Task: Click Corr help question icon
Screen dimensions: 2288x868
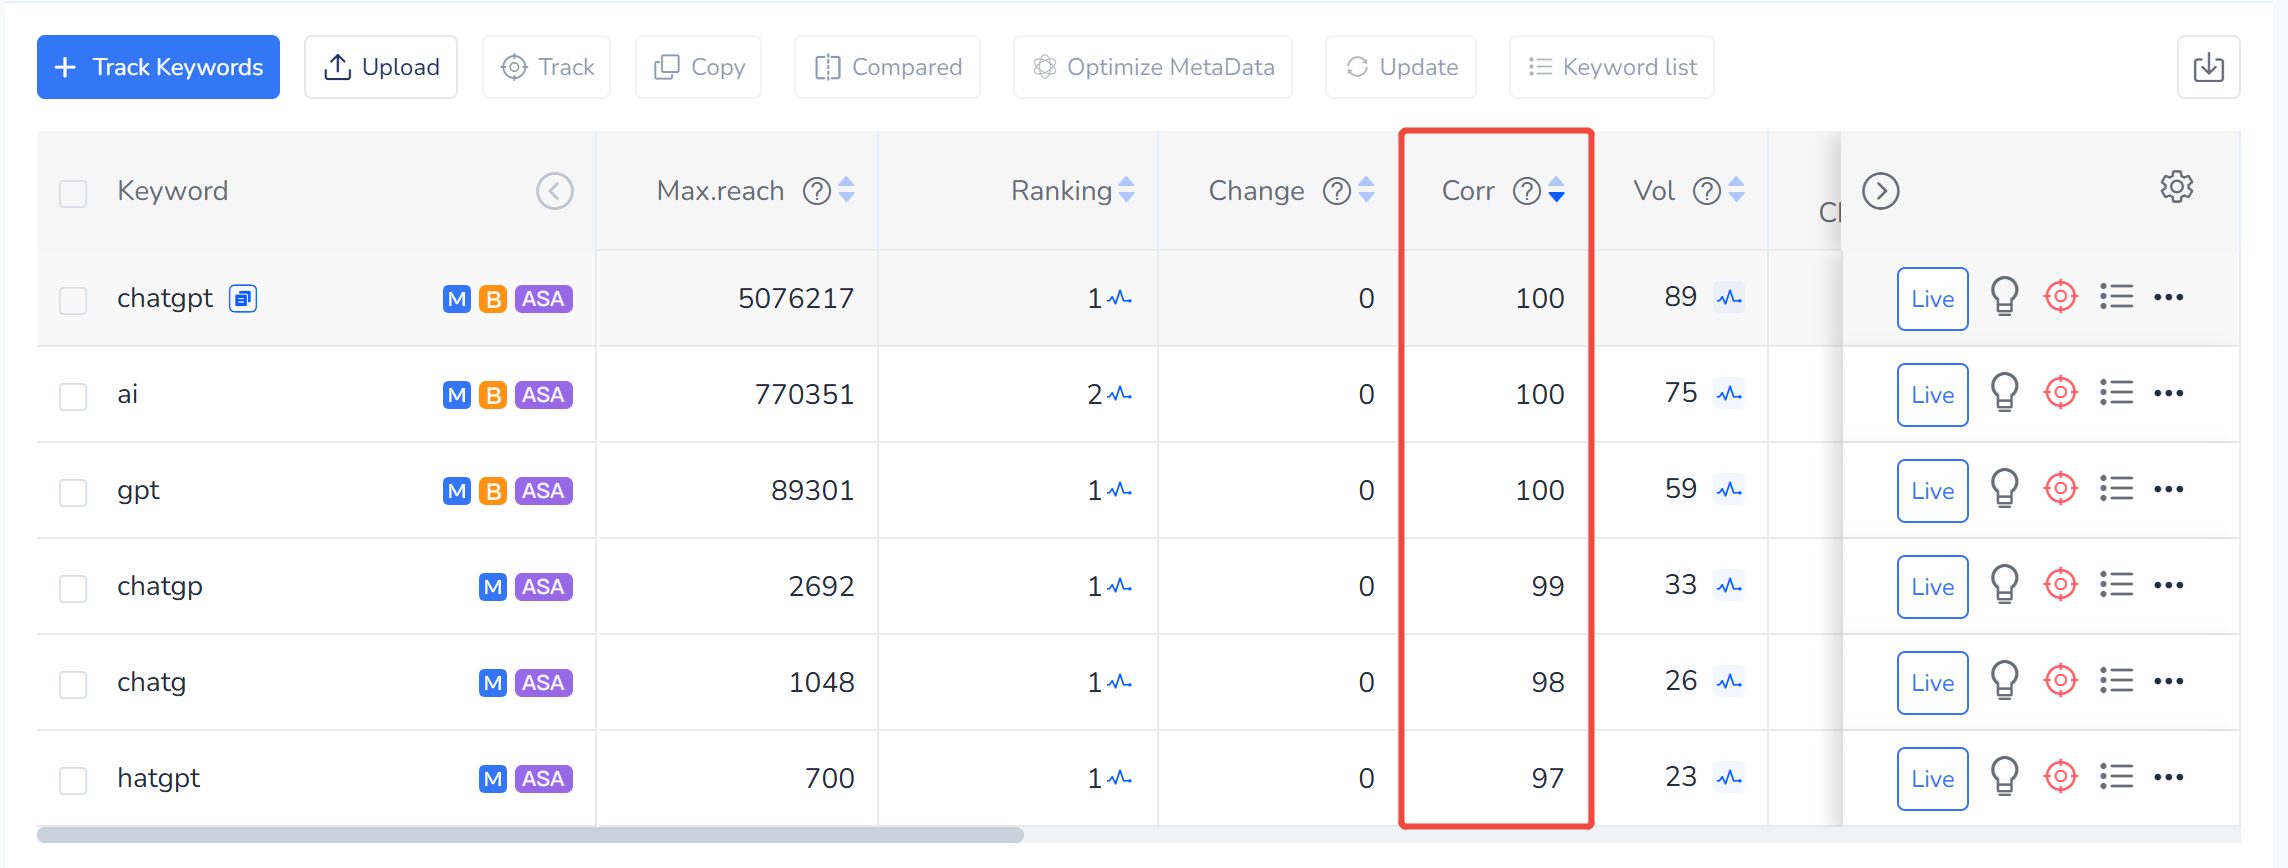Action: coord(1527,191)
